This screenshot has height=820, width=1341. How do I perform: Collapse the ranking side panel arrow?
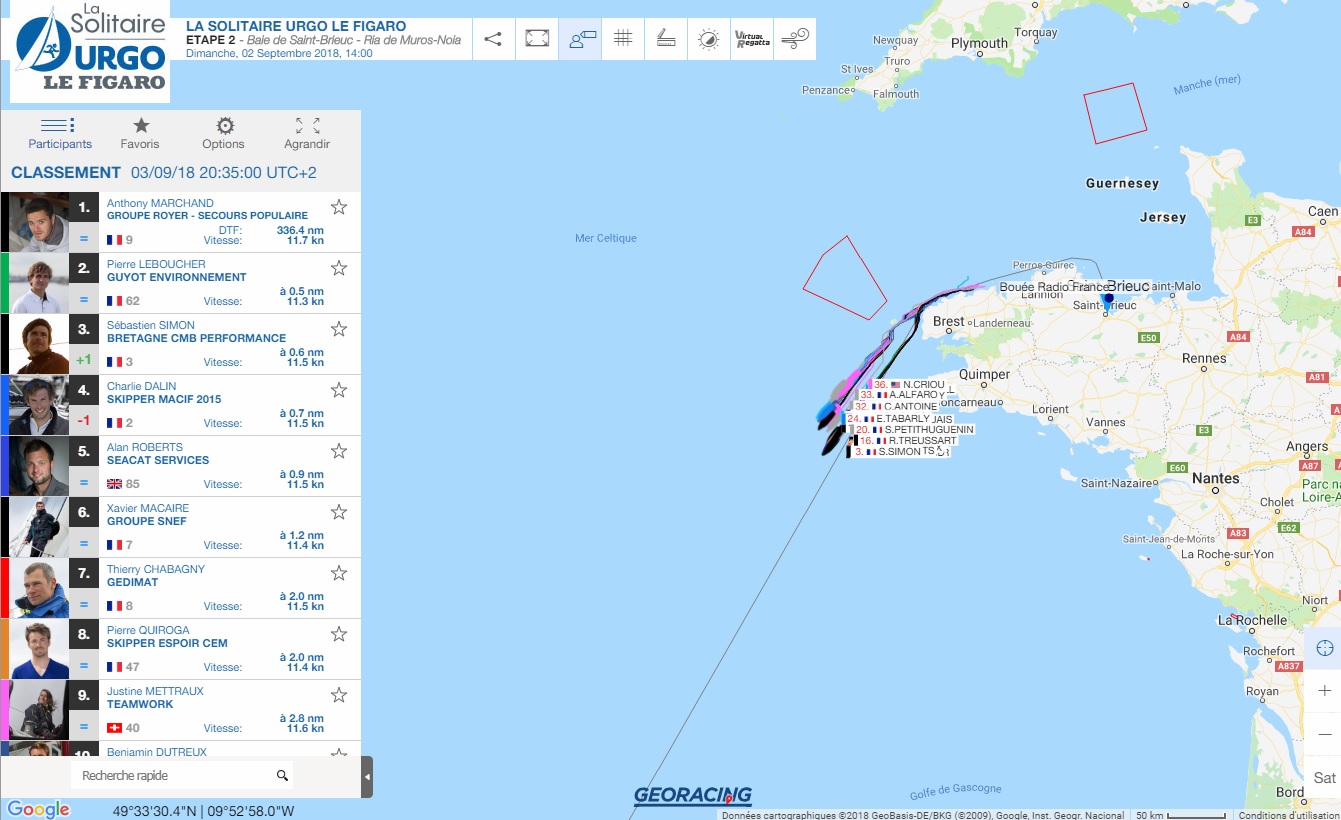(x=367, y=777)
